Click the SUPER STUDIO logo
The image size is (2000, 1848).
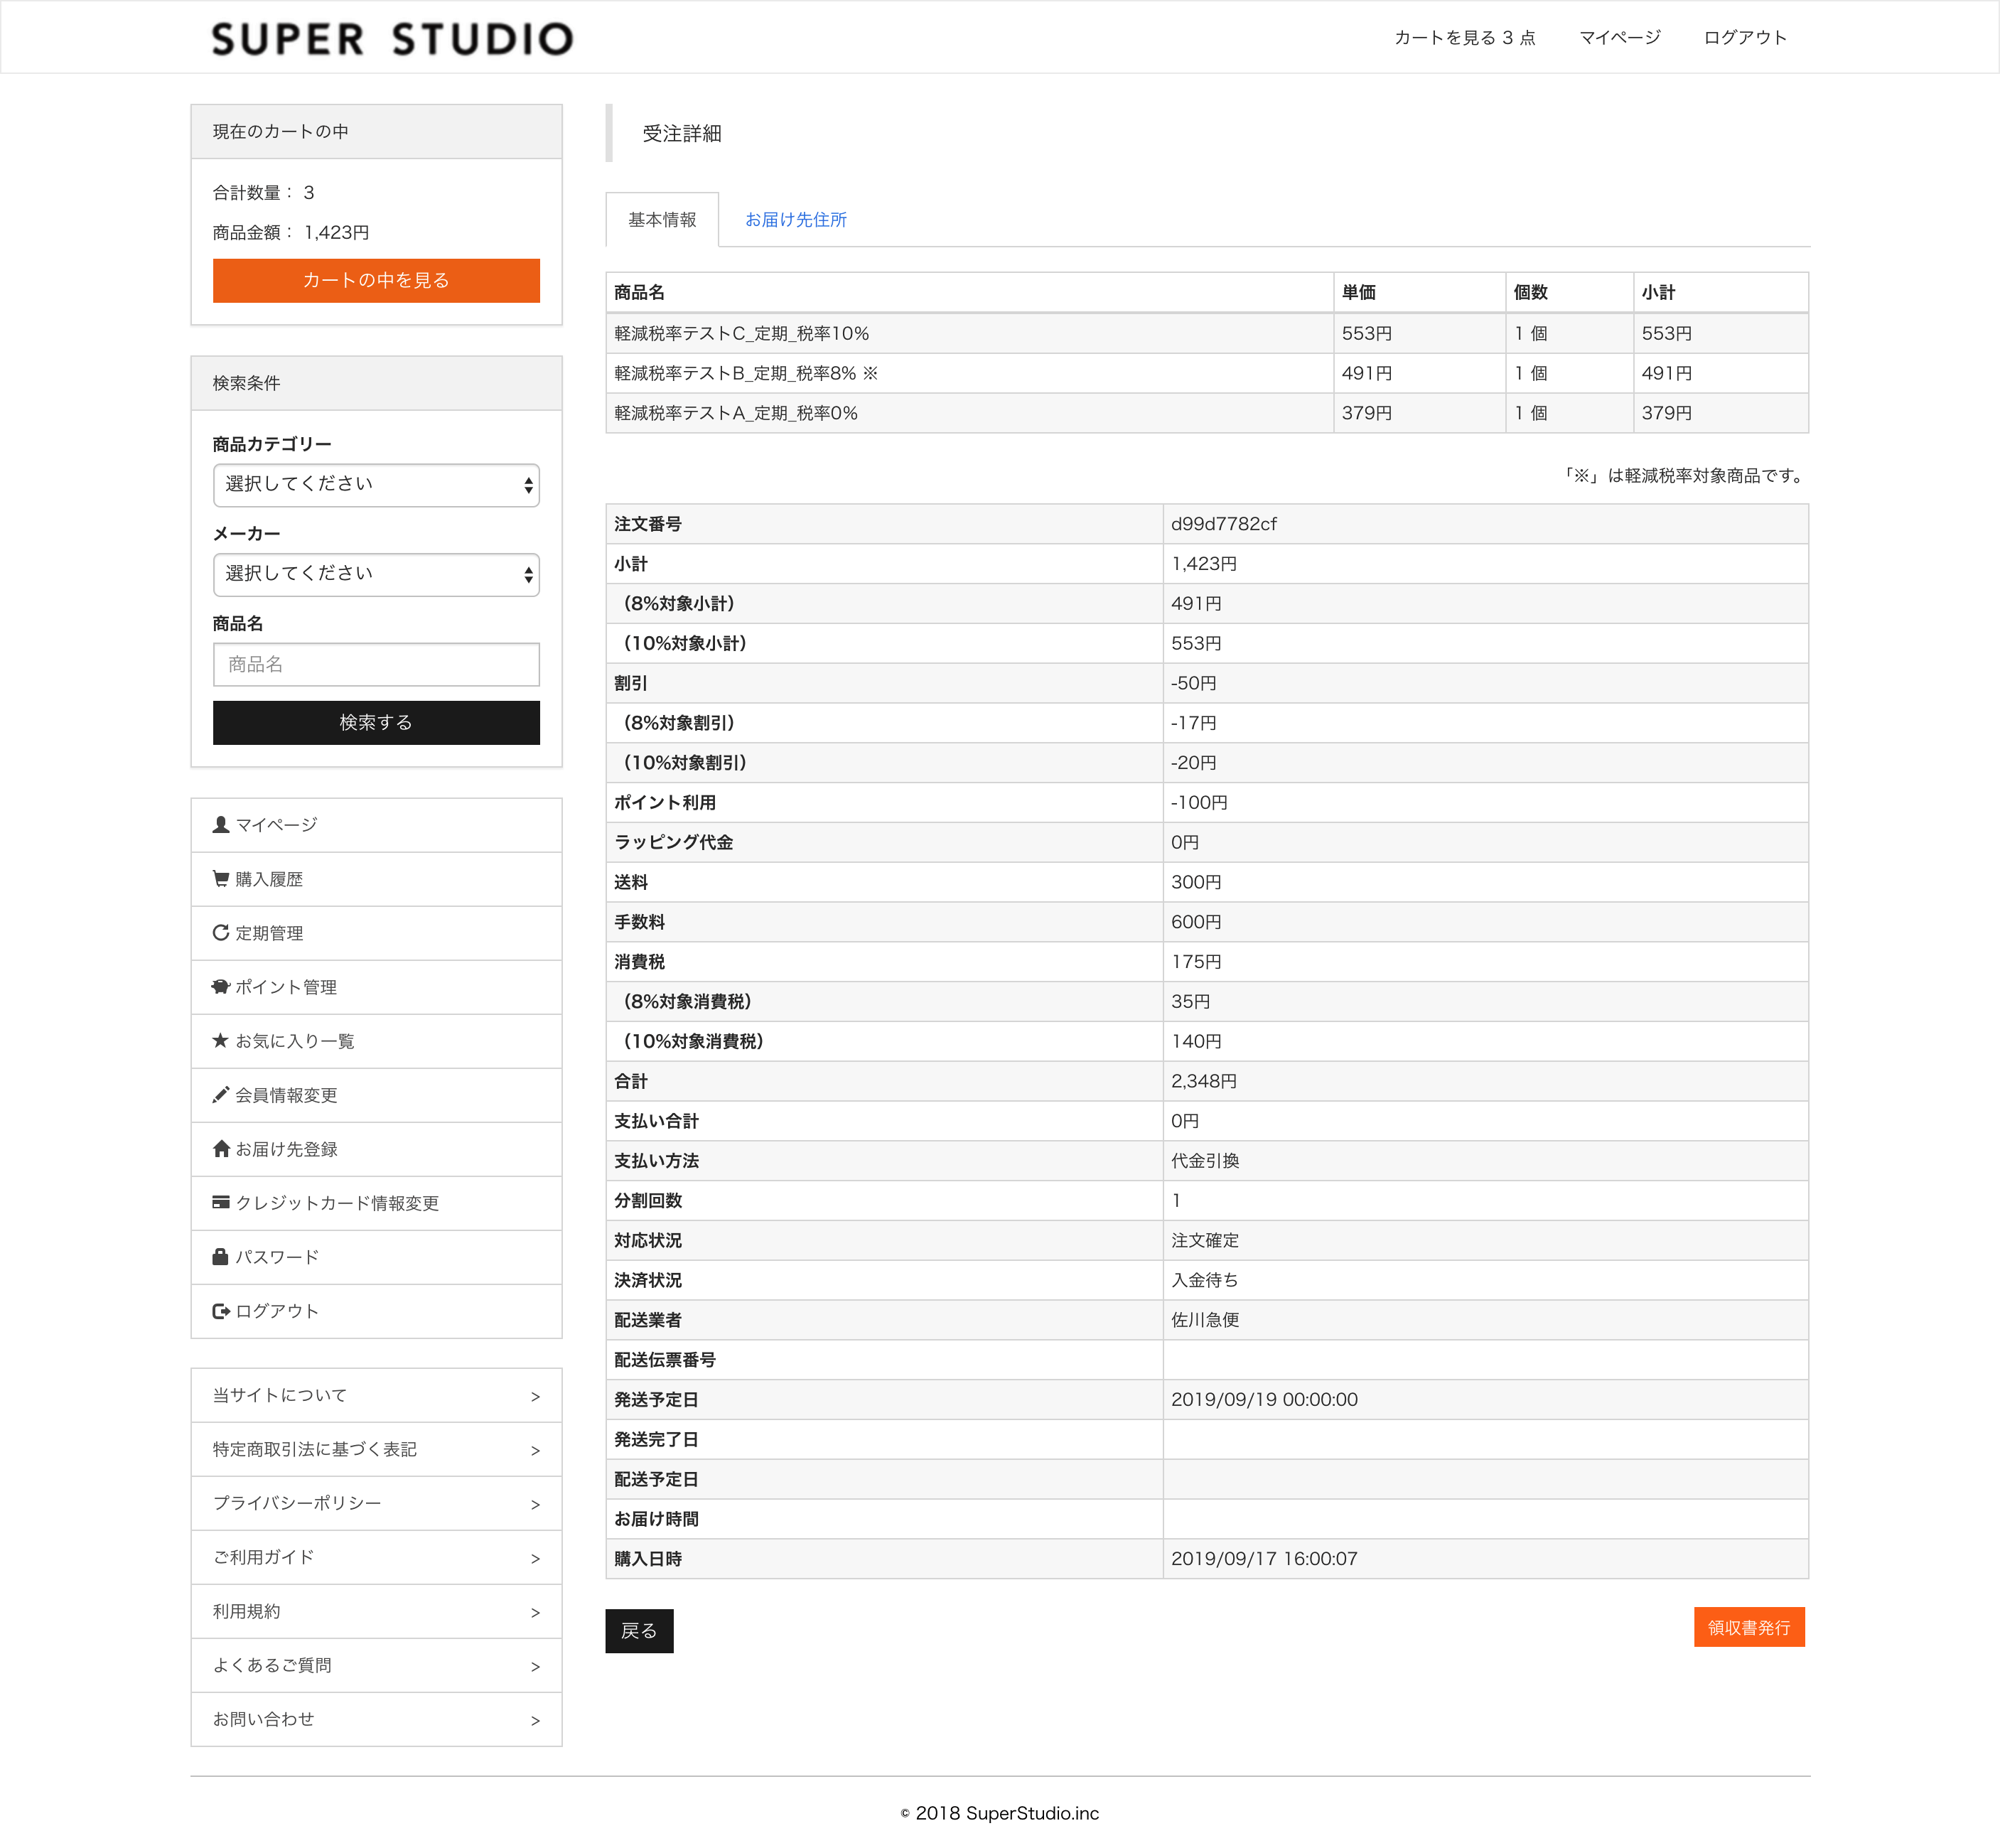point(392,39)
